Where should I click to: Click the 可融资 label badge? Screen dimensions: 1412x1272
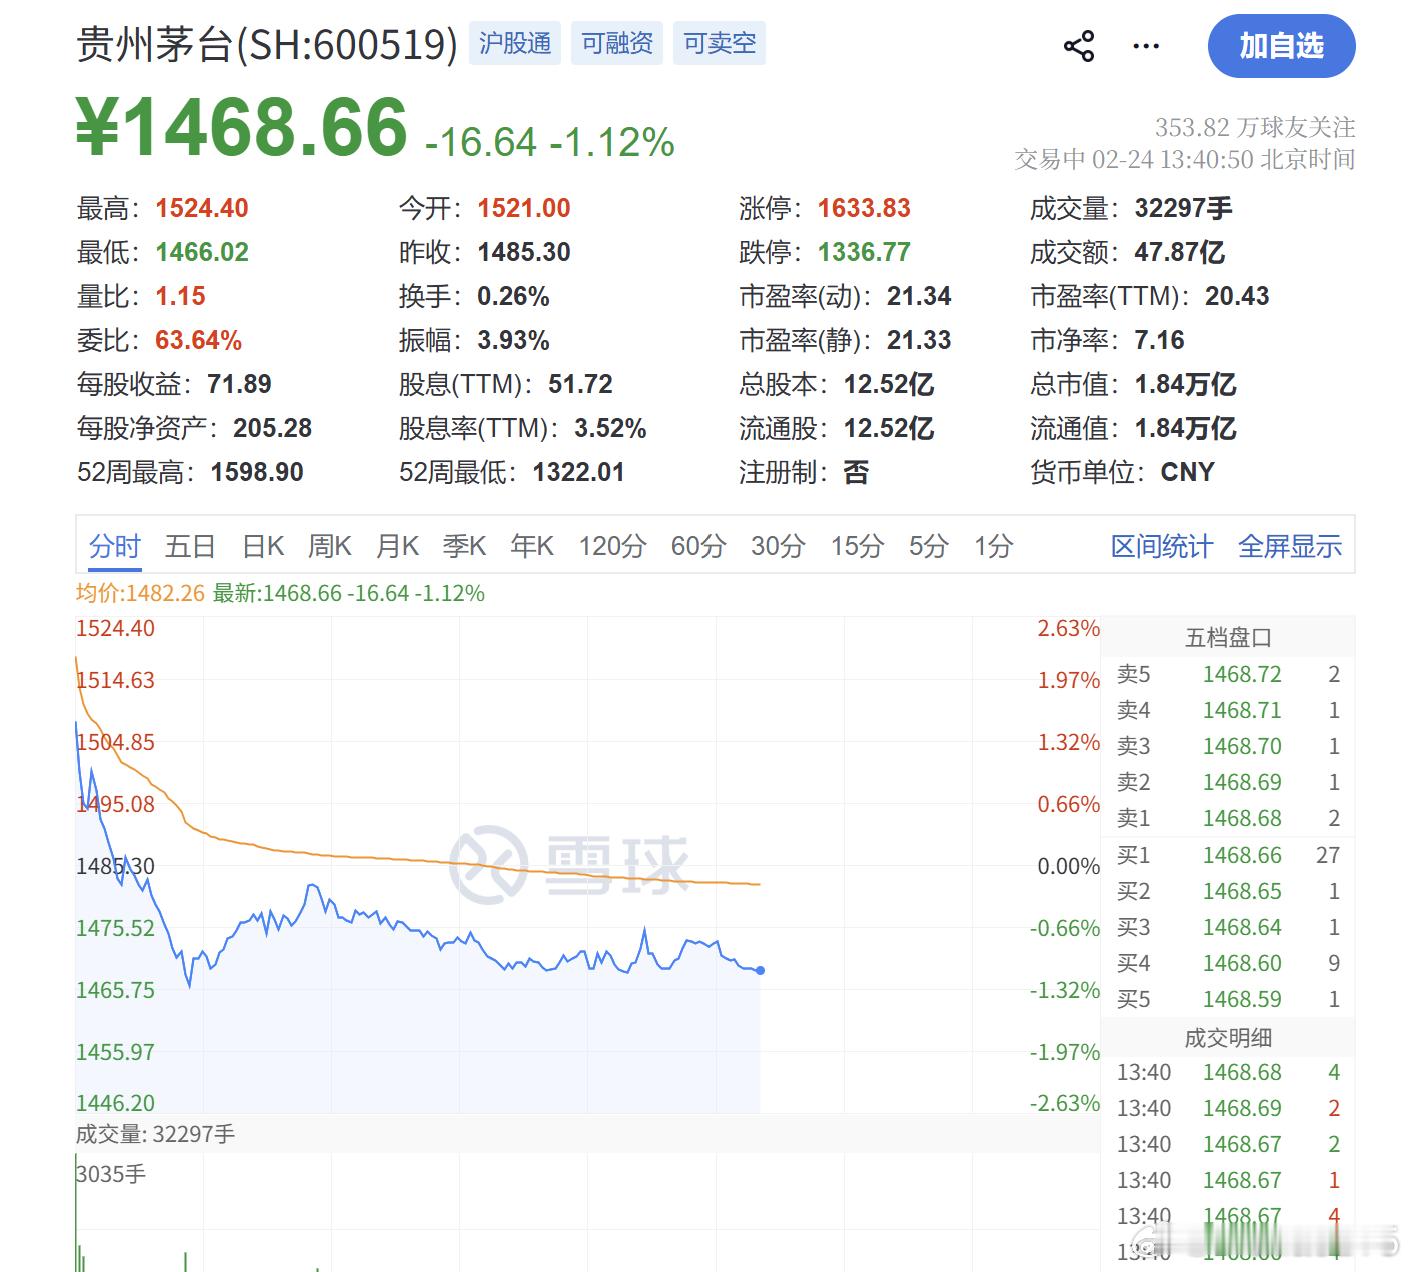pyautogui.click(x=616, y=43)
